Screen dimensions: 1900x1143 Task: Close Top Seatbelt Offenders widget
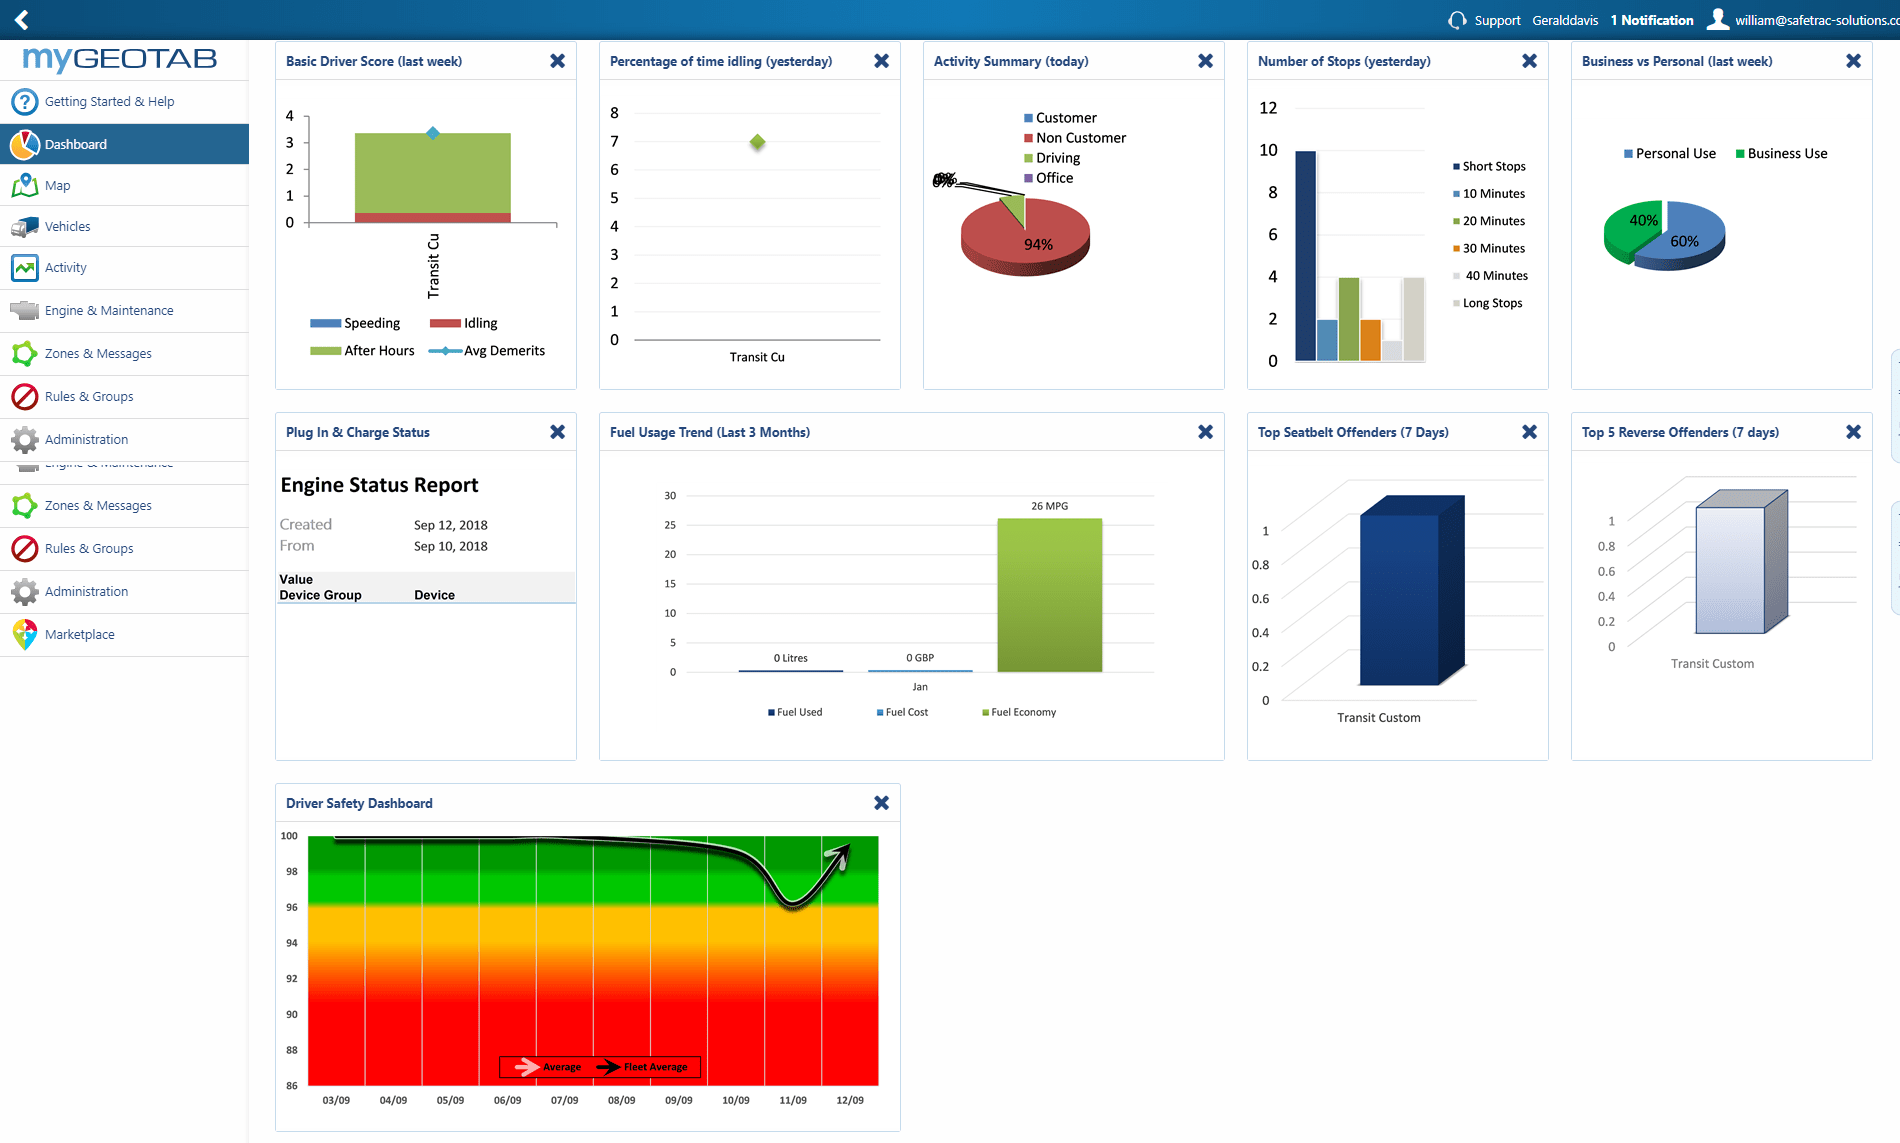coord(1530,432)
